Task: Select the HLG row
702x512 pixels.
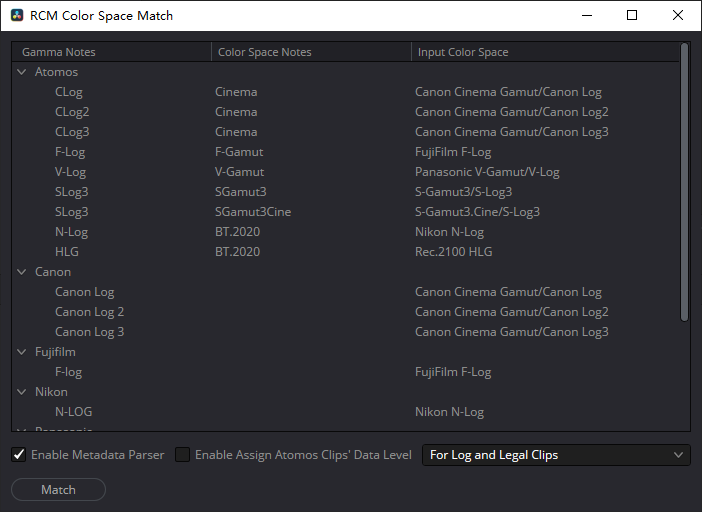Action: tap(345, 252)
